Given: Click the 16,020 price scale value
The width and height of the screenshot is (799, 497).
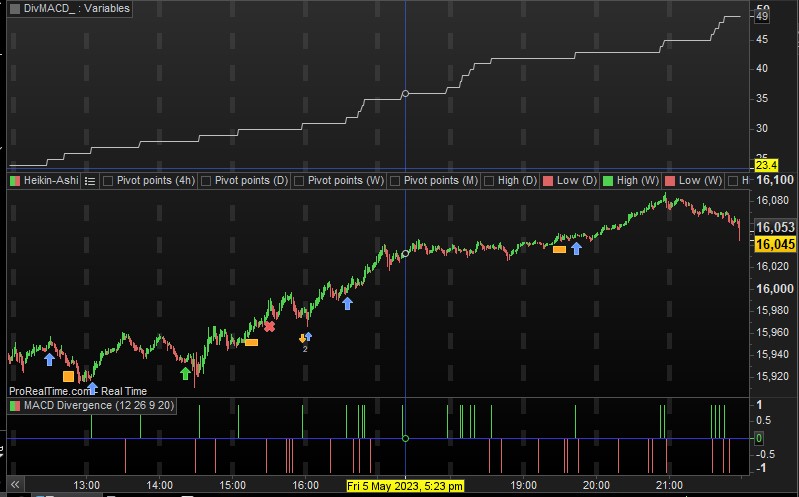Looking at the screenshot, I should (772, 266).
